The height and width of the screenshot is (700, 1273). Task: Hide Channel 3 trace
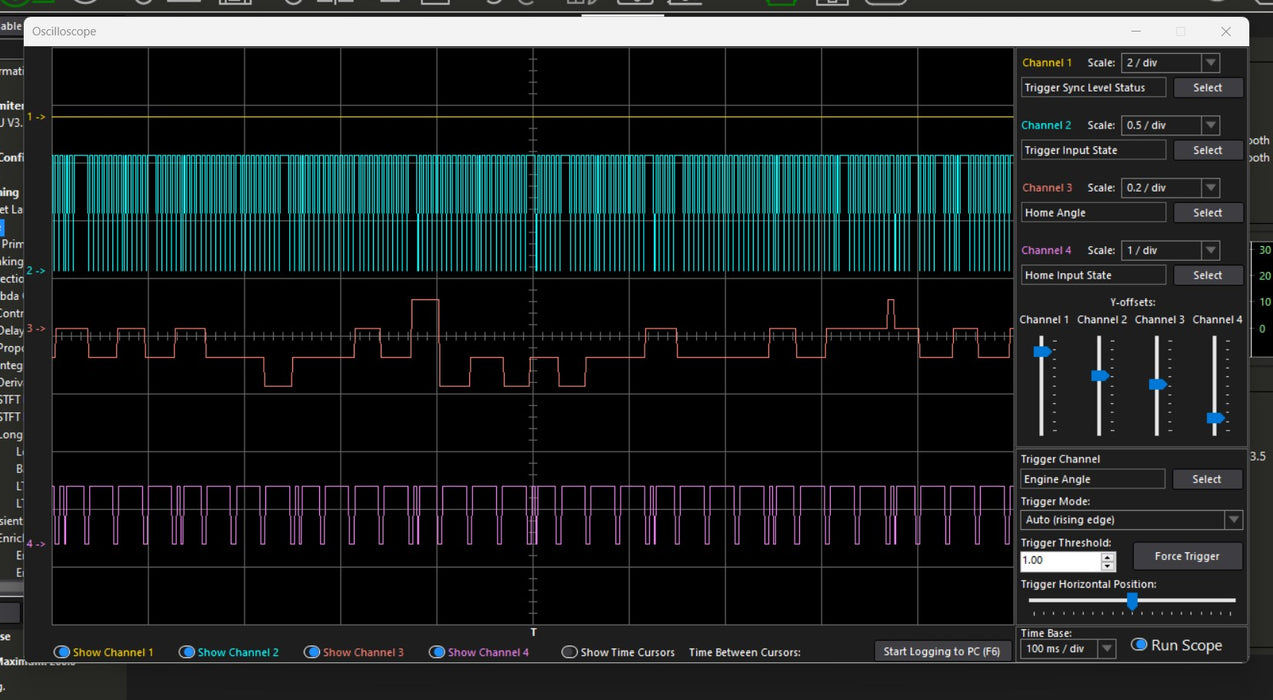(x=312, y=652)
